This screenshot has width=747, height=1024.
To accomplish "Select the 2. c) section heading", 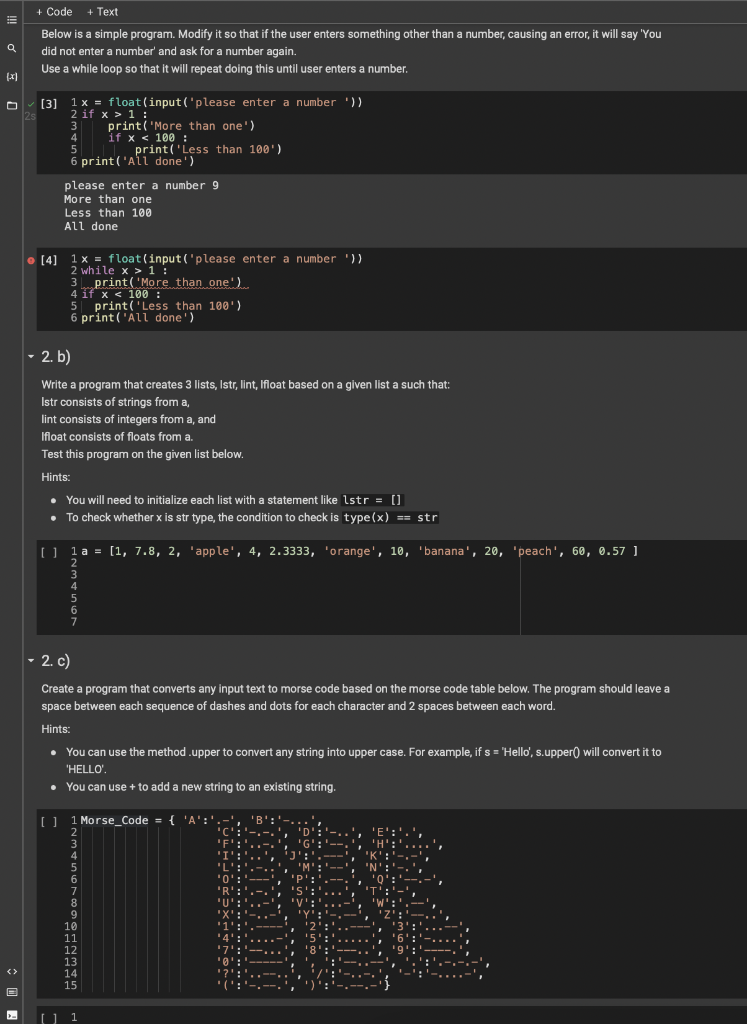I will 56,660.
